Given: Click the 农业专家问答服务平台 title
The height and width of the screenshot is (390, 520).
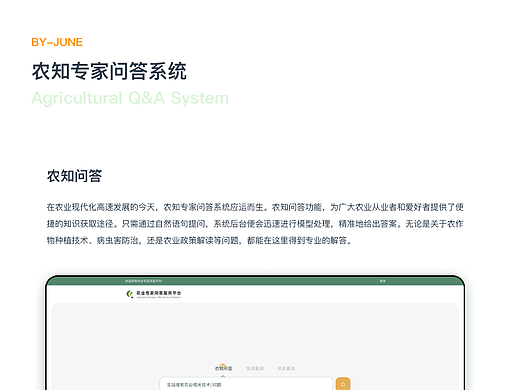Looking at the screenshot, I should (x=159, y=293).
